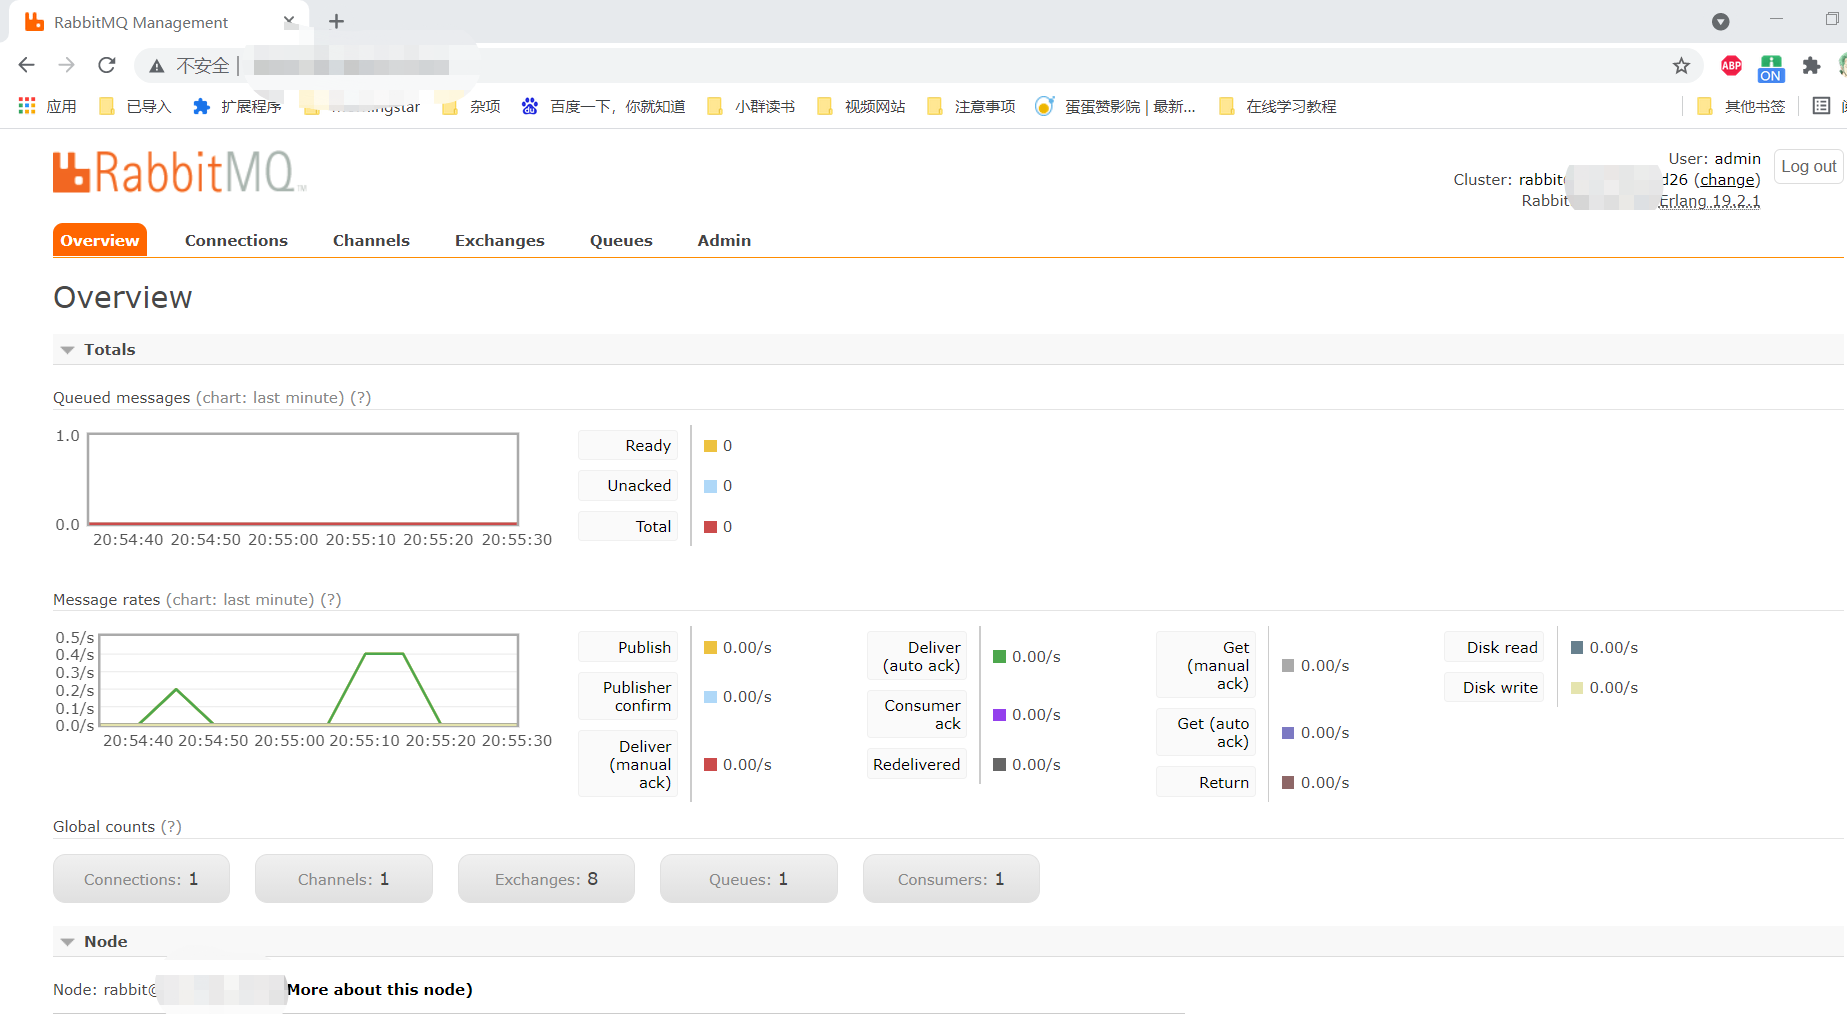1847x1014 pixels.
Task: Open the 百度一下 bookmark
Action: [x=603, y=106]
